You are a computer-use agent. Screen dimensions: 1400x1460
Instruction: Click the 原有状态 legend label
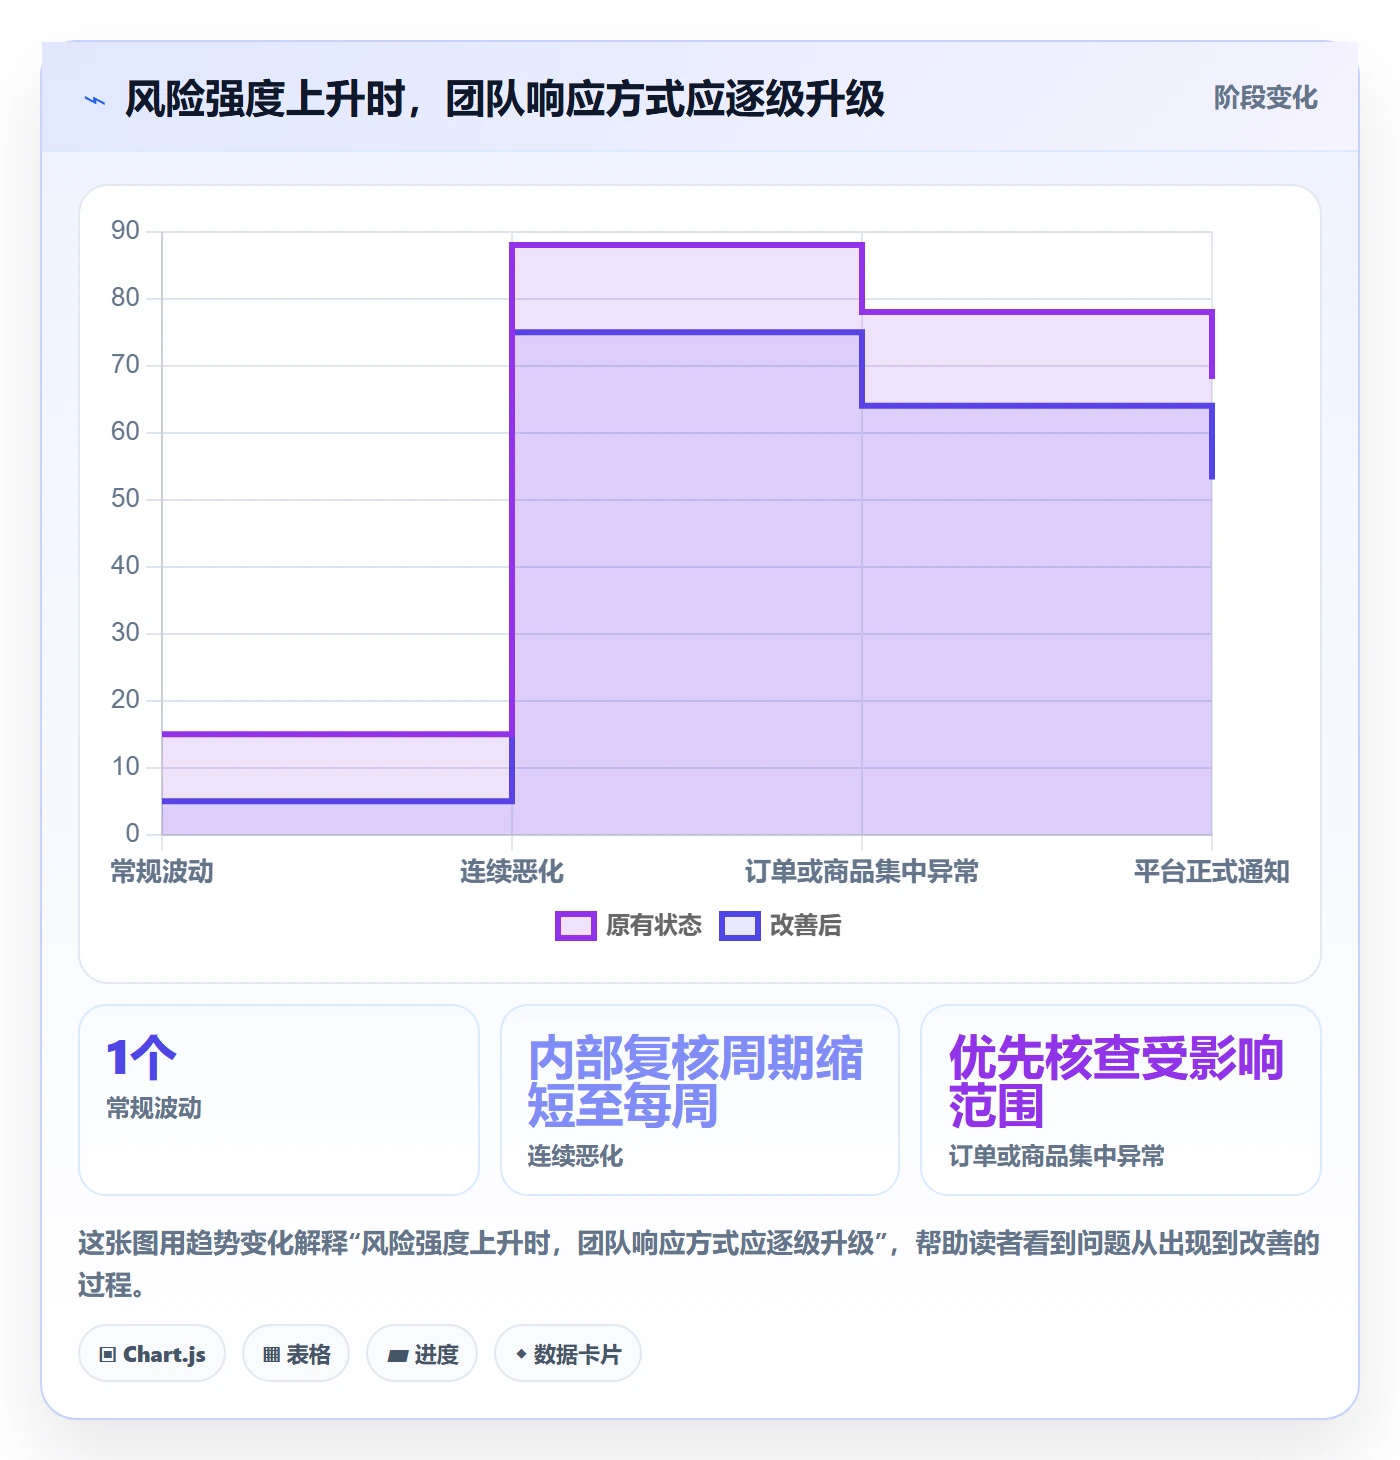pos(654,926)
